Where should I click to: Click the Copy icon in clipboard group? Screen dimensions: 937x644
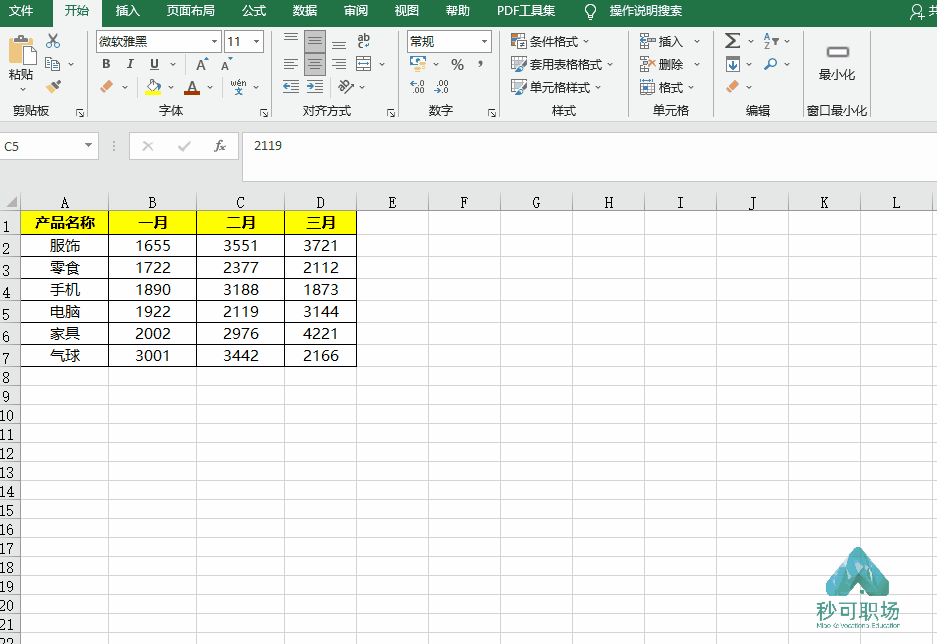(x=53, y=64)
